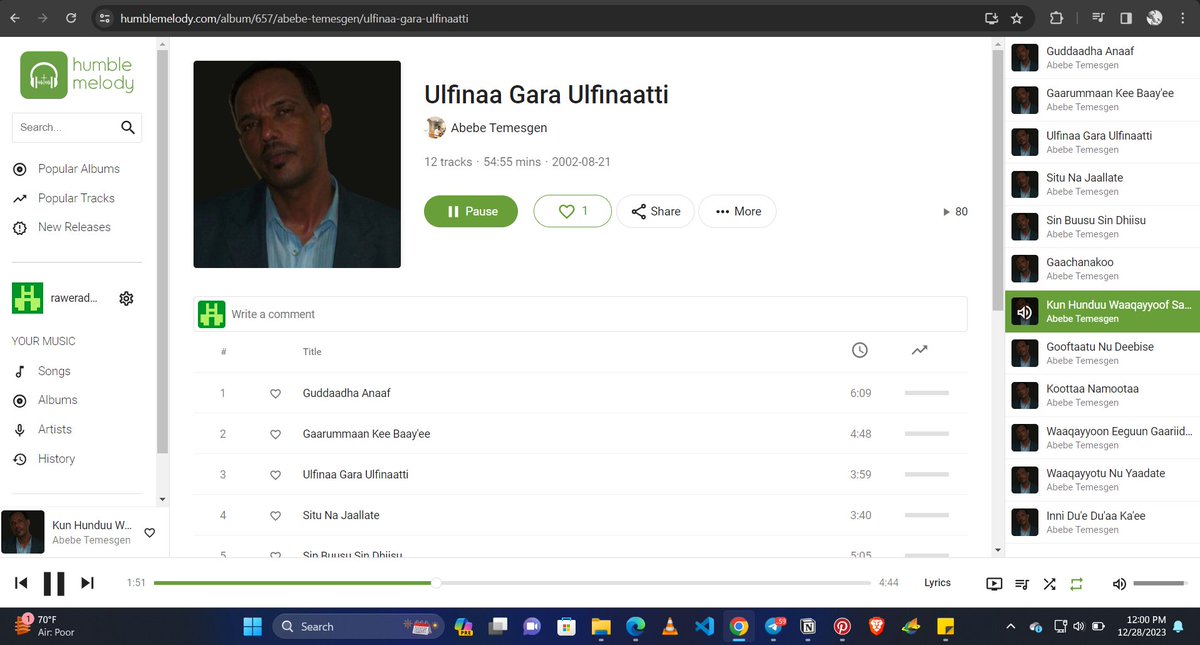This screenshot has height=645, width=1200.
Task: Seek within the track progress bar
Action: click(x=512, y=583)
